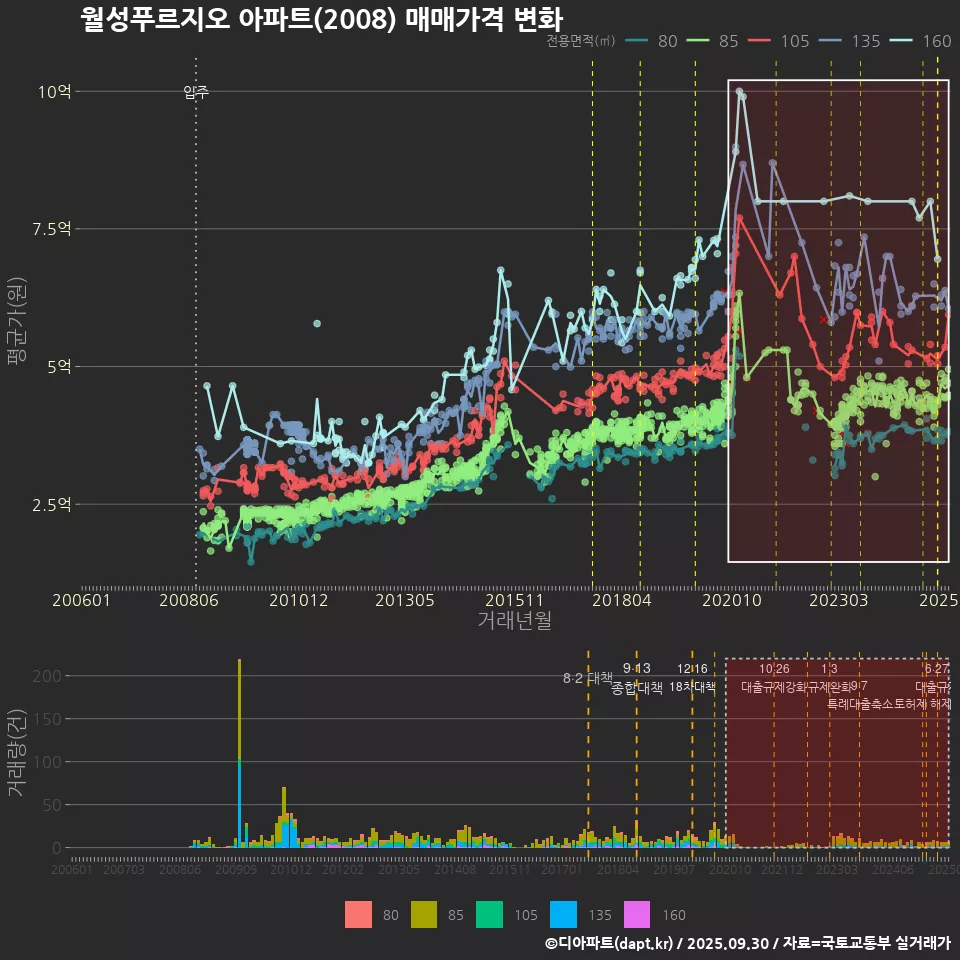This screenshot has height=960, width=960.
Task: Click the 10.26 대출규제강화 annotation
Action: pos(774,678)
